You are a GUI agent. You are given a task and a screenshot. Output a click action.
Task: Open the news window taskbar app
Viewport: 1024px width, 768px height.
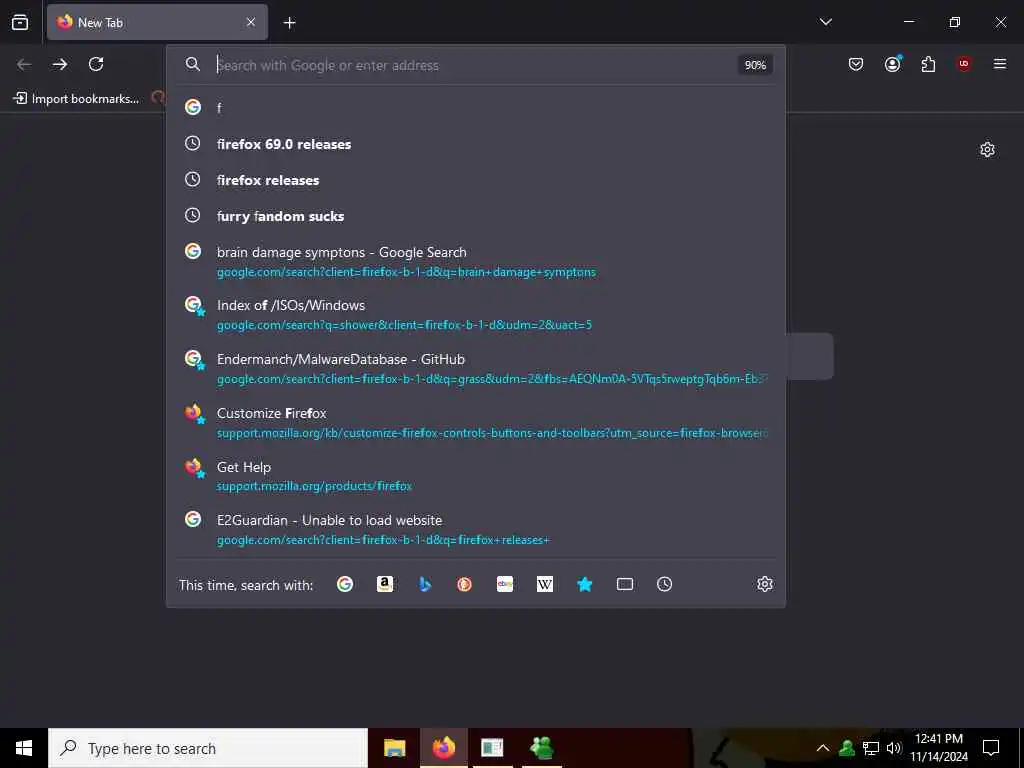(492, 748)
